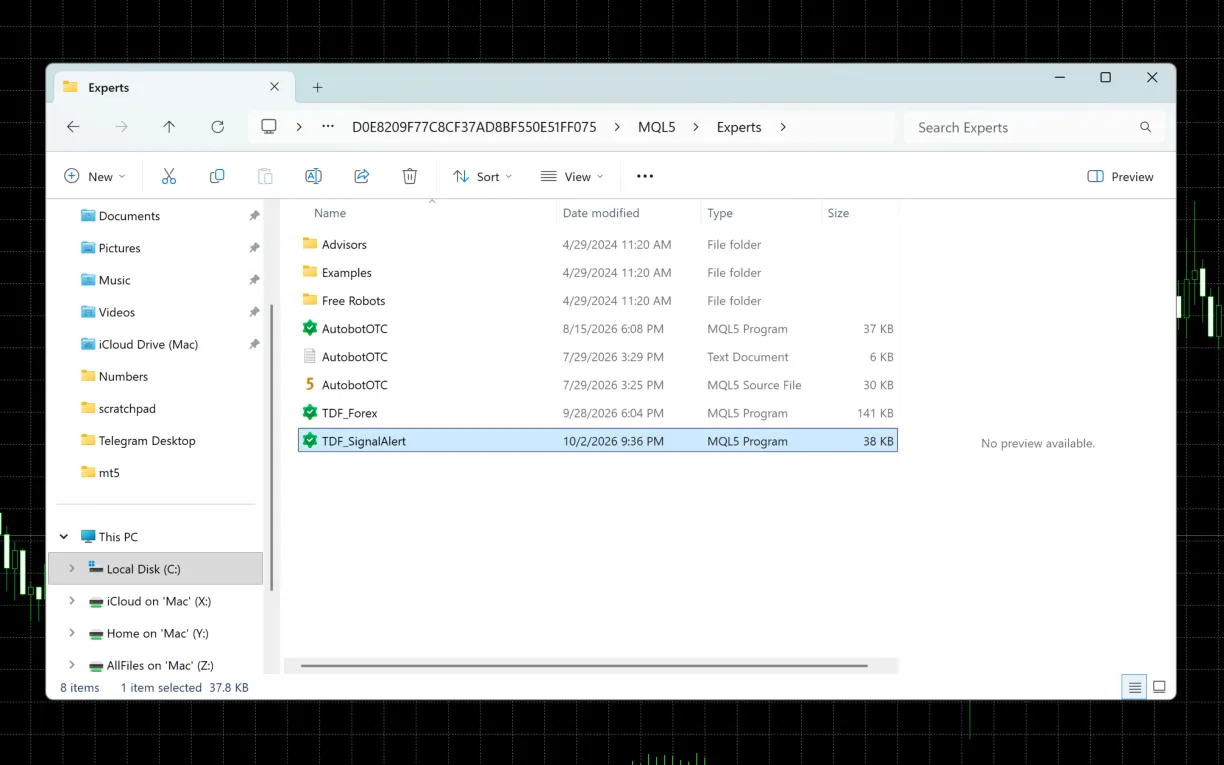Expand iCloud on 'Mac' (X:) node
The width and height of the screenshot is (1224, 765).
[71, 601]
